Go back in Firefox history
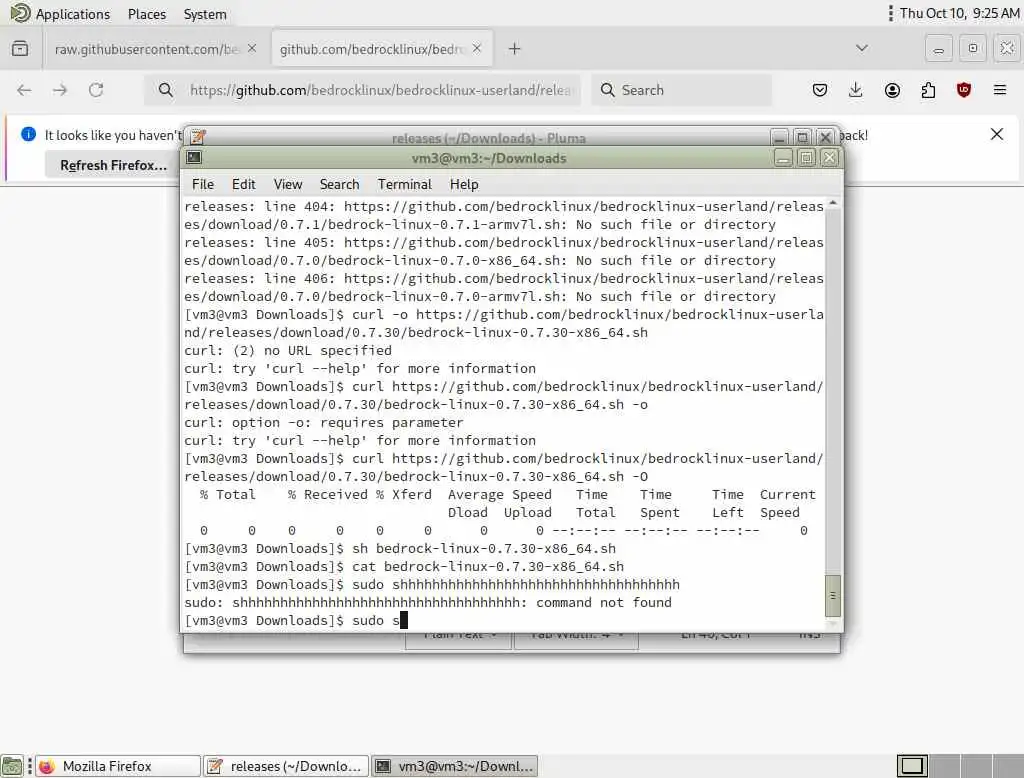The width and height of the screenshot is (1024, 778). [24, 90]
